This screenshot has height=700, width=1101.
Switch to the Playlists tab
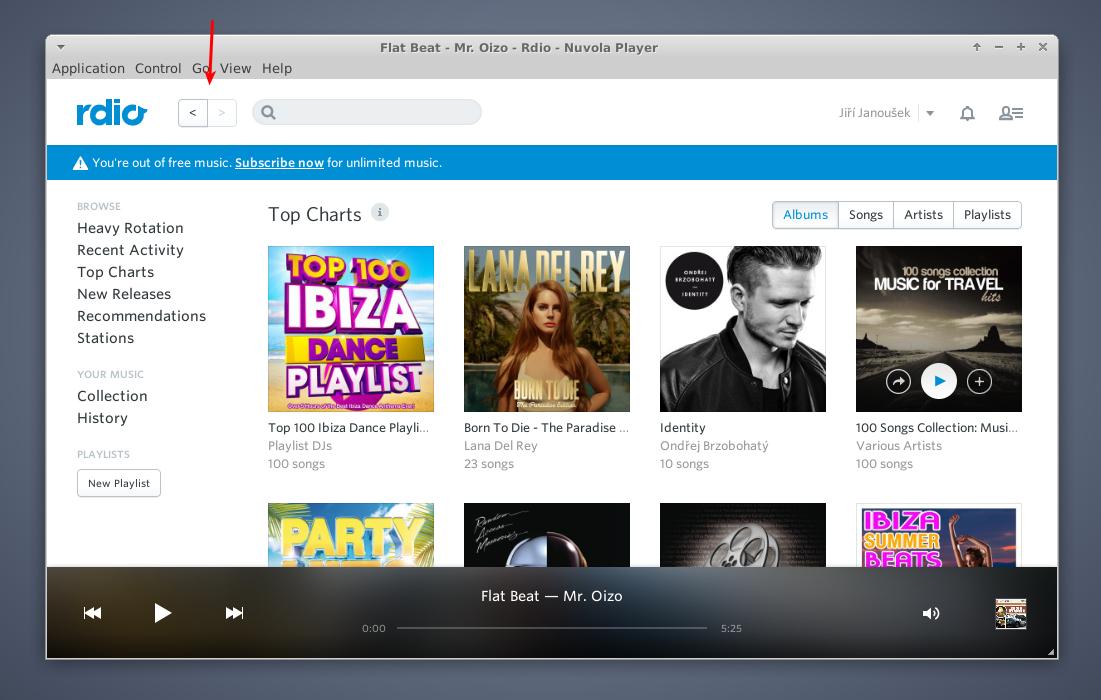coord(986,214)
